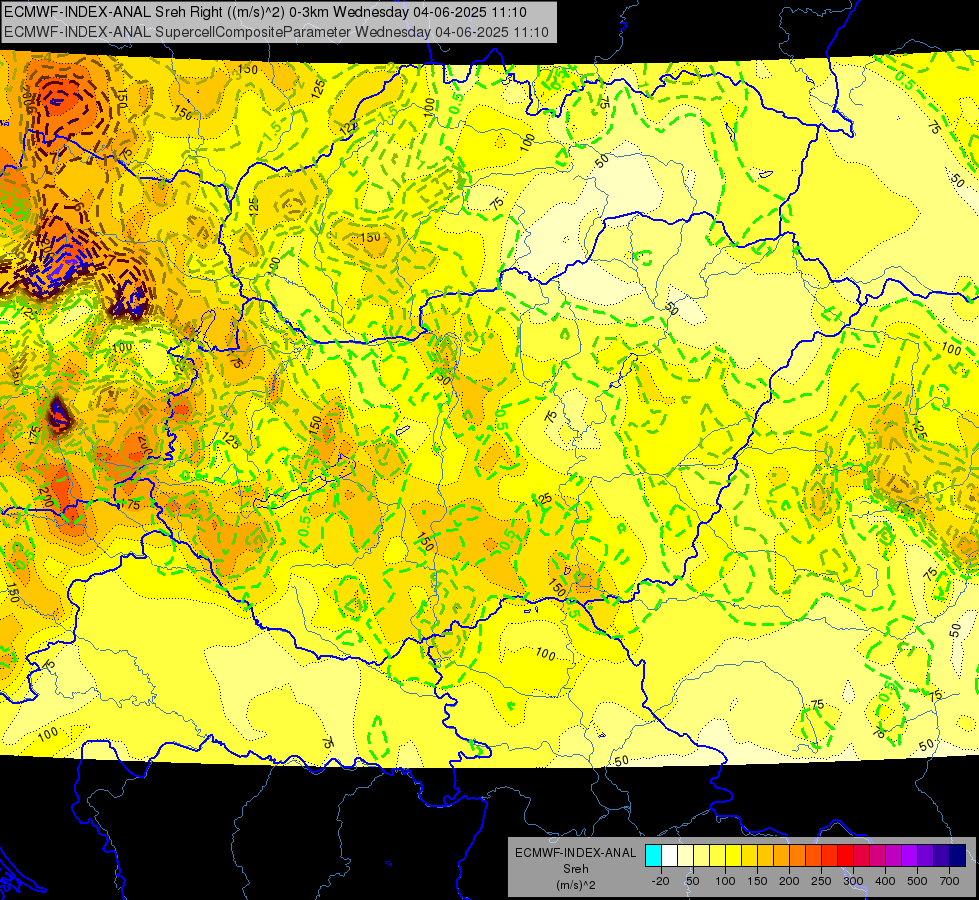Viewport: 979px width, 900px height.
Task: Click the Sreh label in the legend box
Action: 576,869
